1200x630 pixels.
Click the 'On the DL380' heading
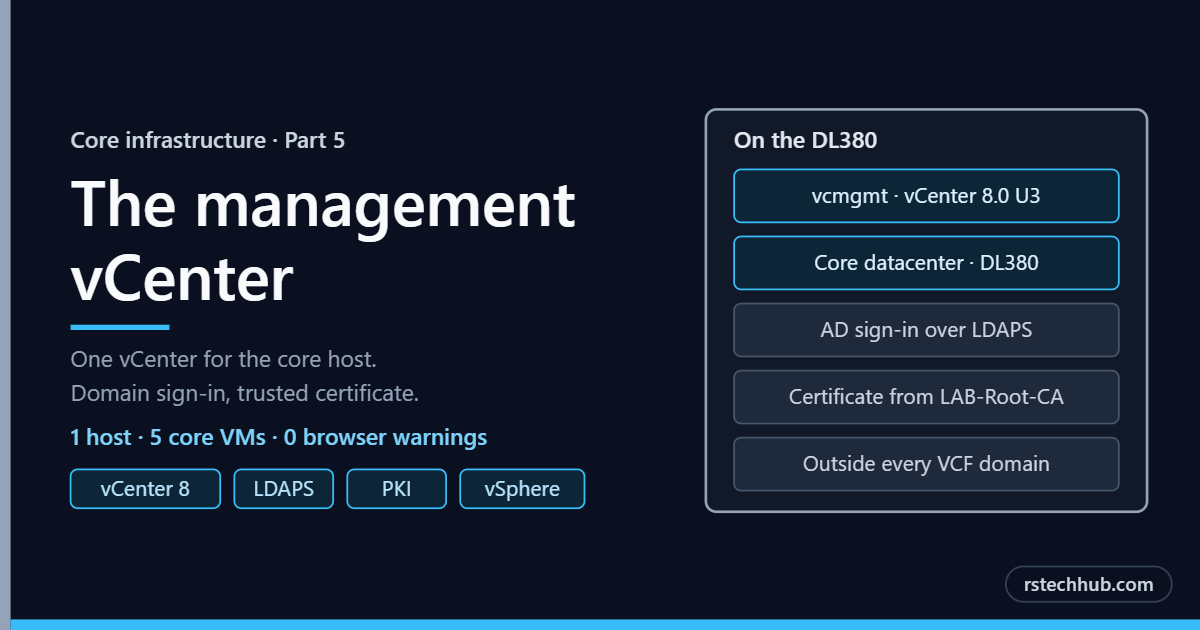tap(805, 141)
